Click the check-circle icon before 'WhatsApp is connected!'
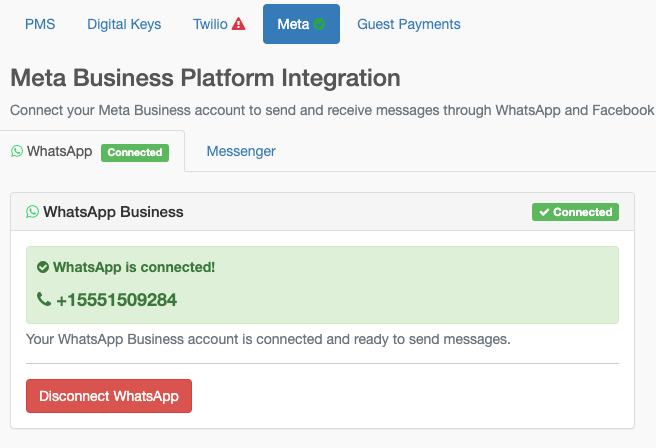Viewport: 656px width, 448px height. pos(43,267)
